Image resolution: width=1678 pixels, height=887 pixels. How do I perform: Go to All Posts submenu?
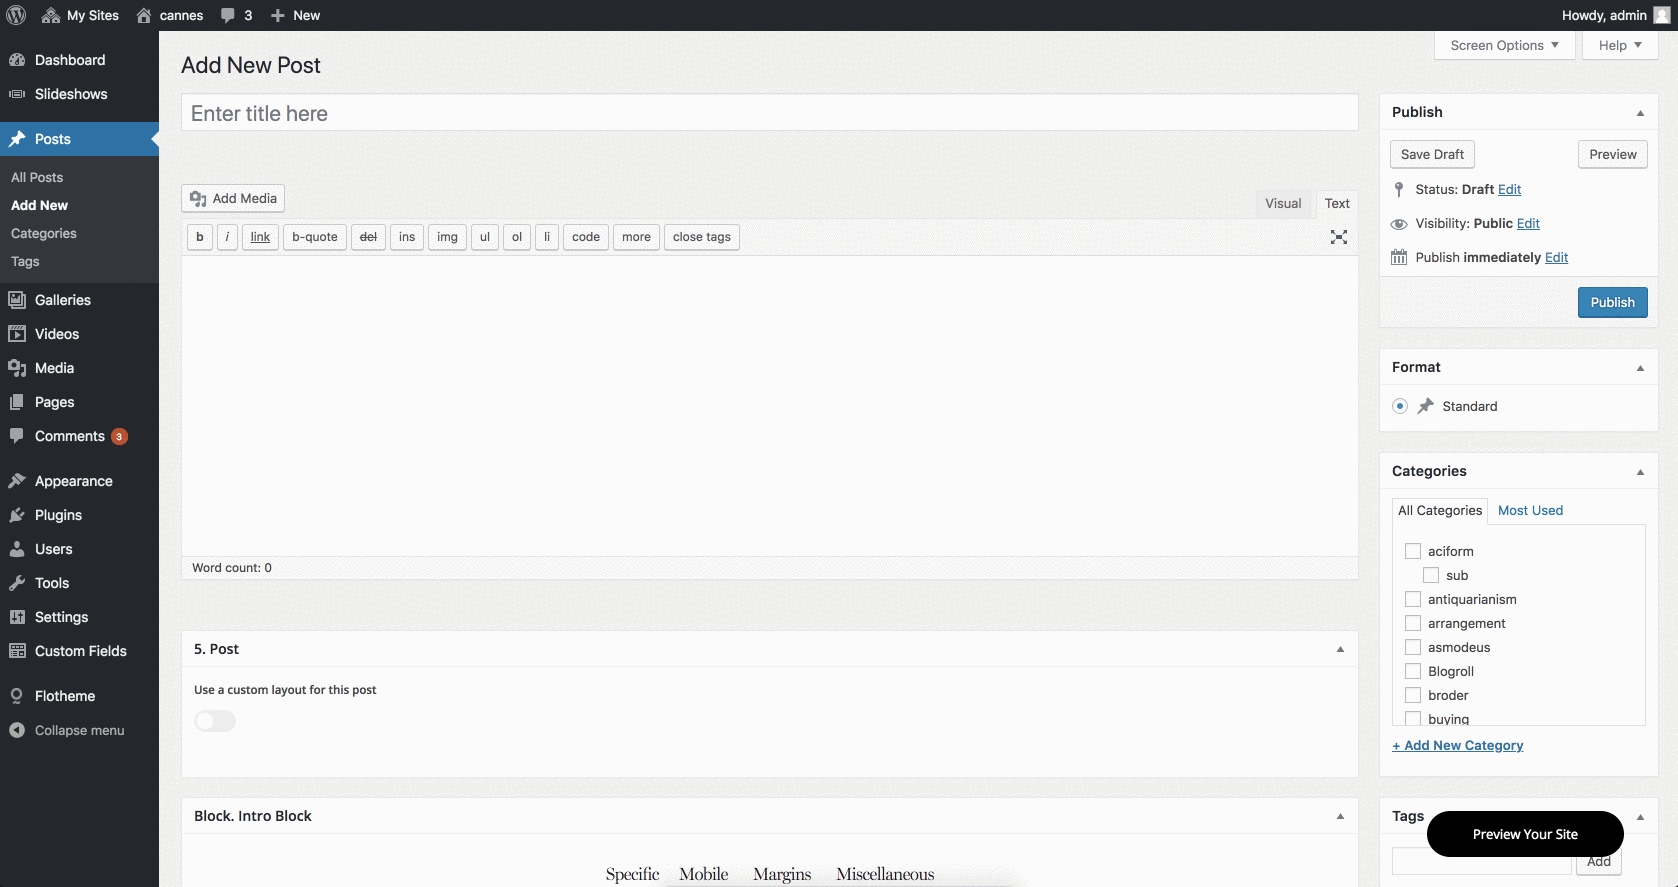coord(37,177)
